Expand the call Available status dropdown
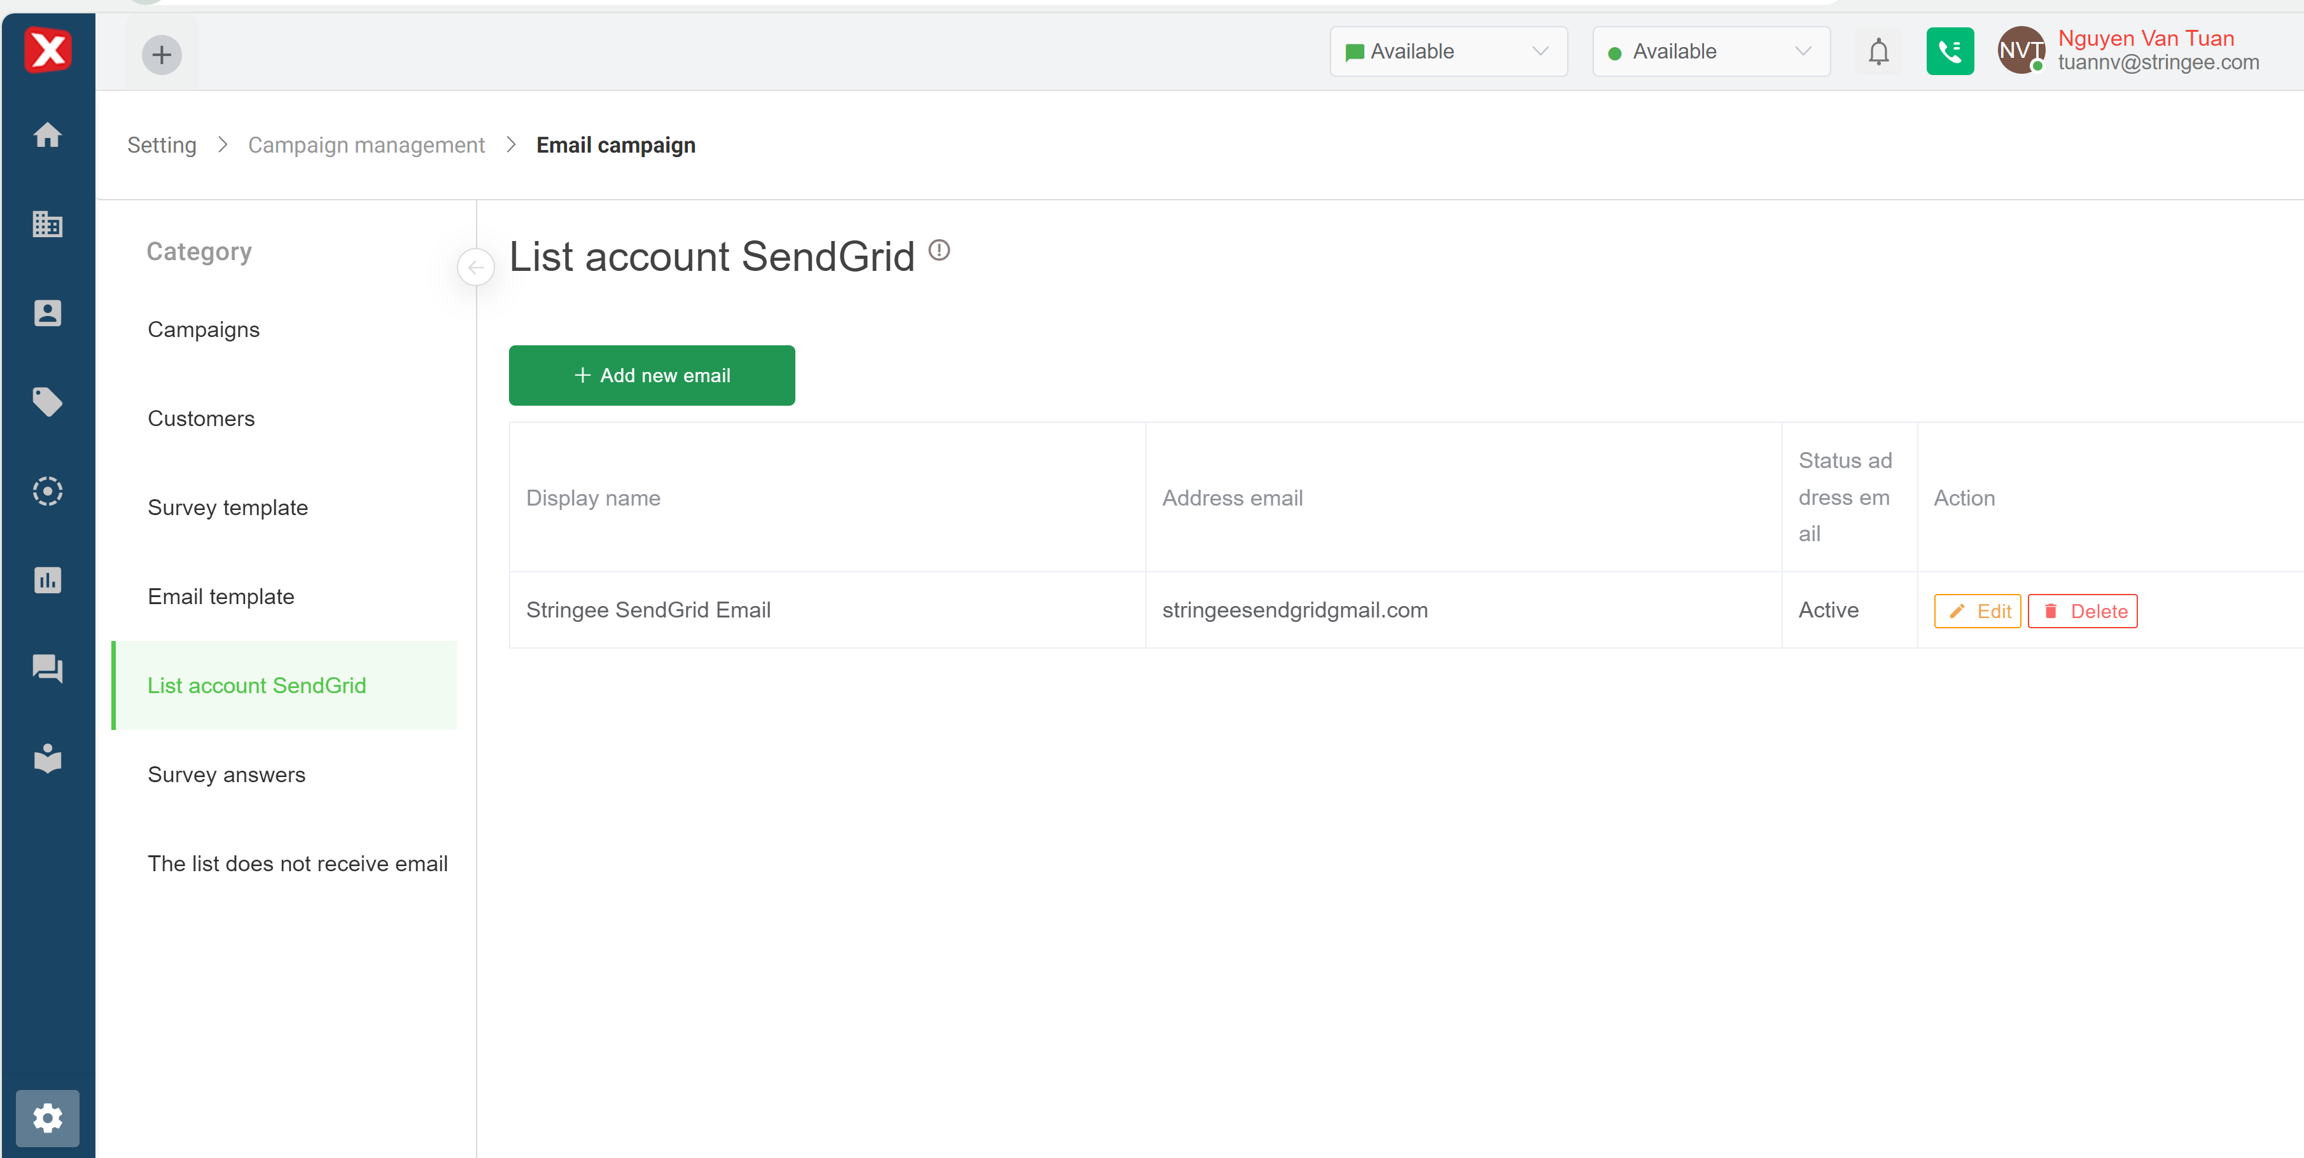The width and height of the screenshot is (2304, 1158). [x=1710, y=52]
